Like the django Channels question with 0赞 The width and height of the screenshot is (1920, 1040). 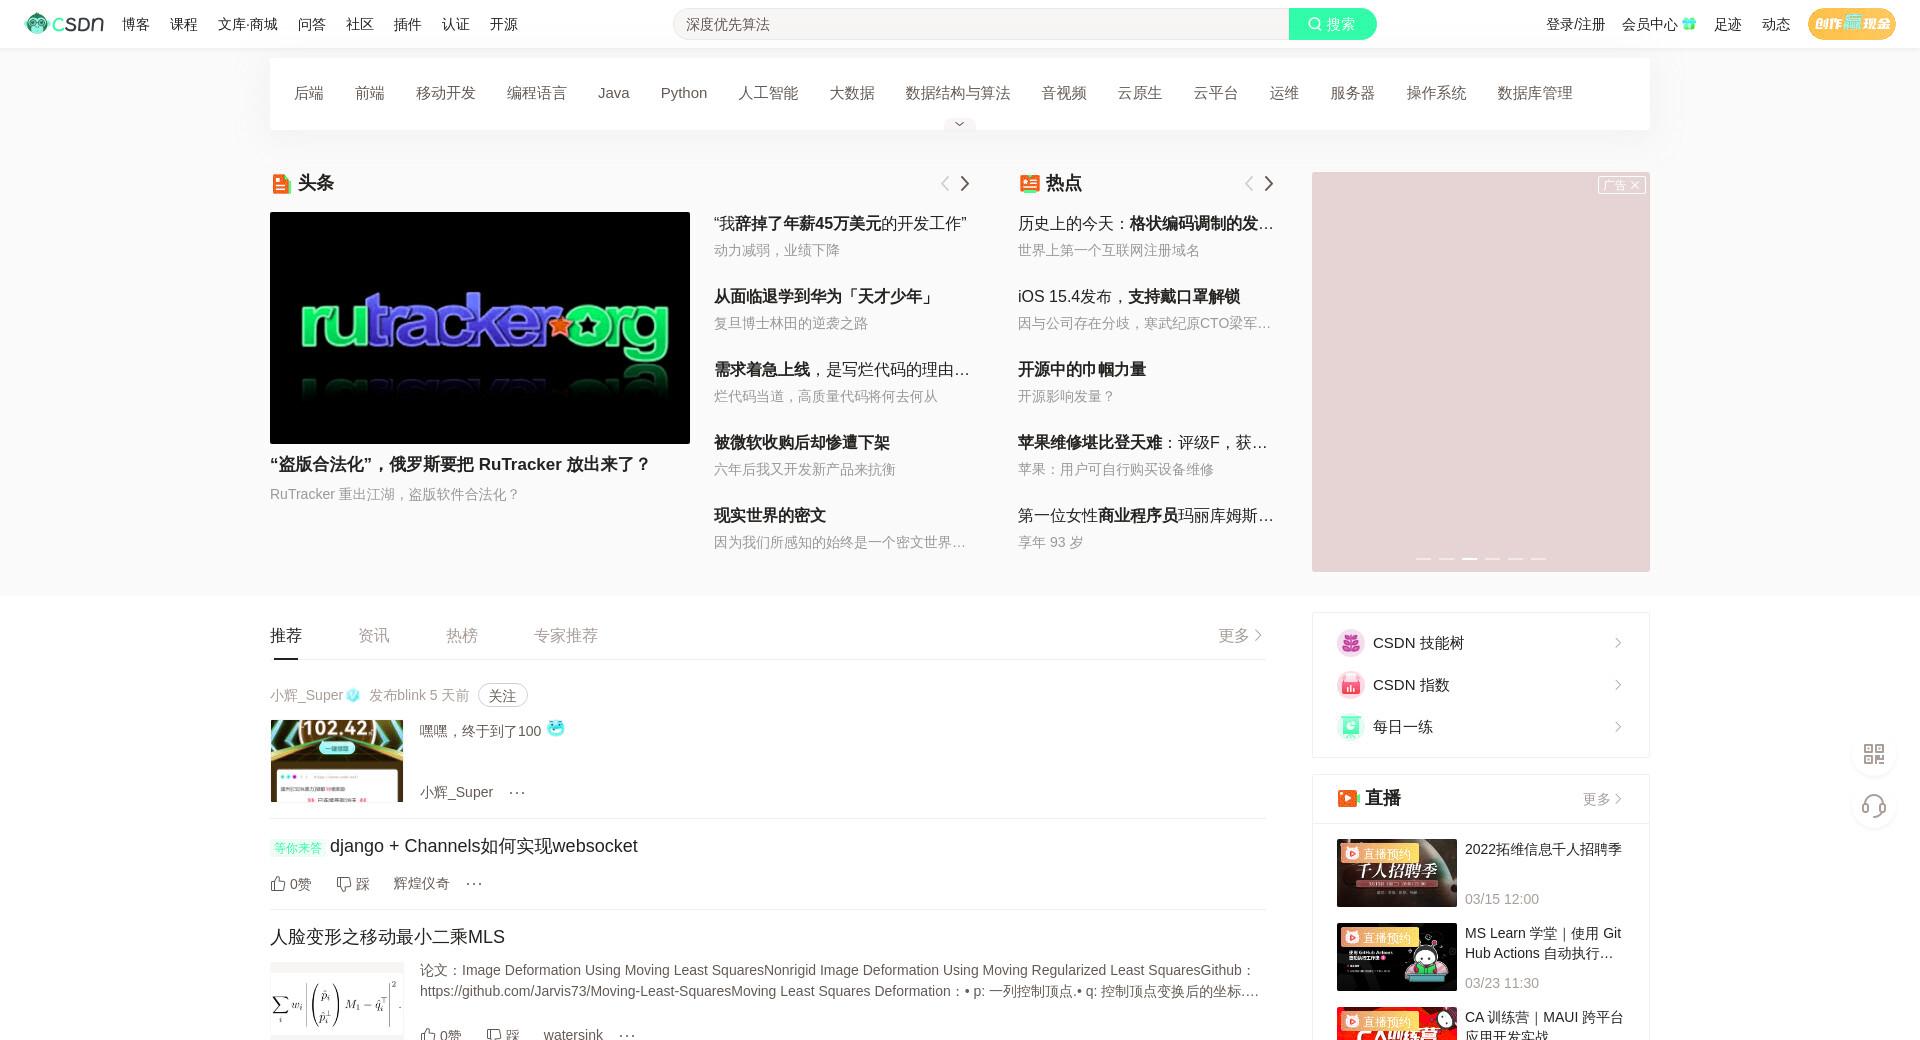291,884
